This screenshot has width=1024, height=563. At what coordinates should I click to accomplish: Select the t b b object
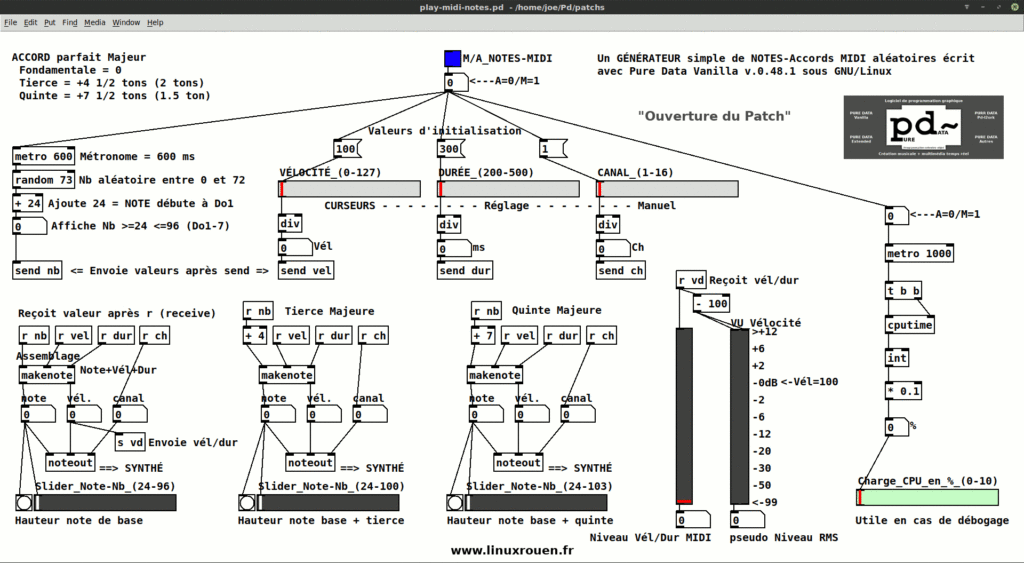(904, 291)
